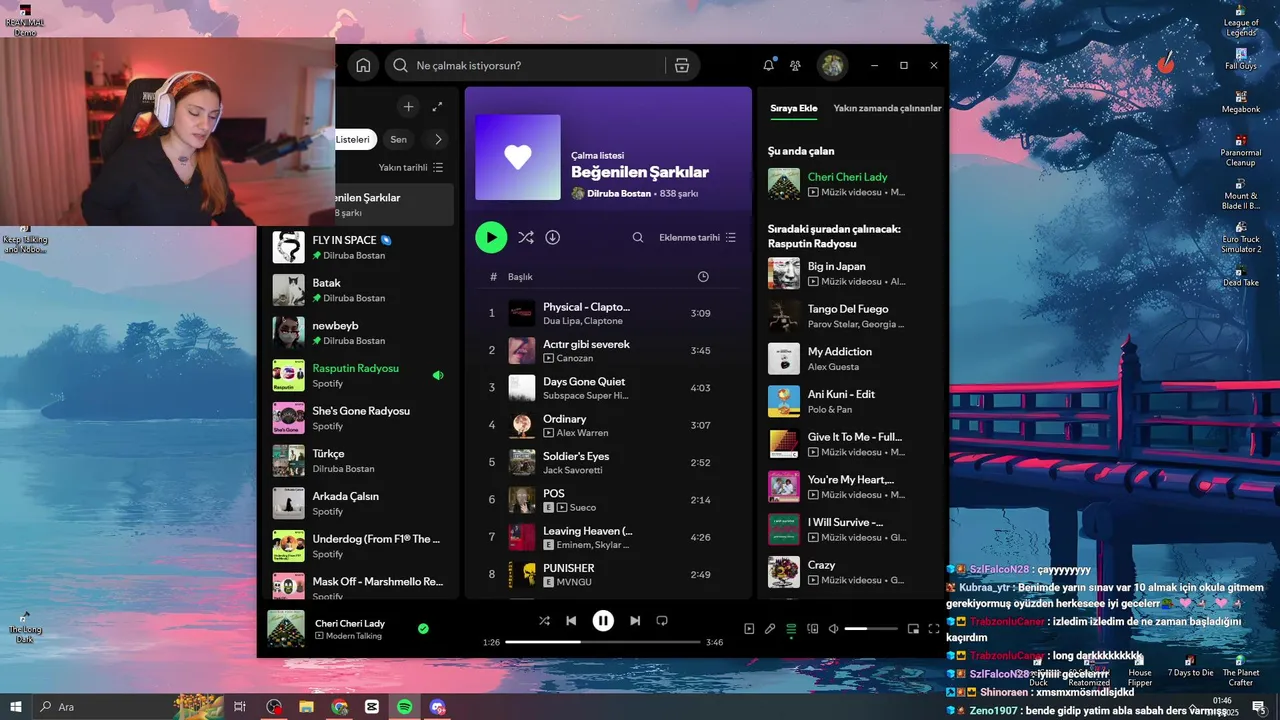Pause the current song
This screenshot has height=720, width=1280.
point(603,621)
